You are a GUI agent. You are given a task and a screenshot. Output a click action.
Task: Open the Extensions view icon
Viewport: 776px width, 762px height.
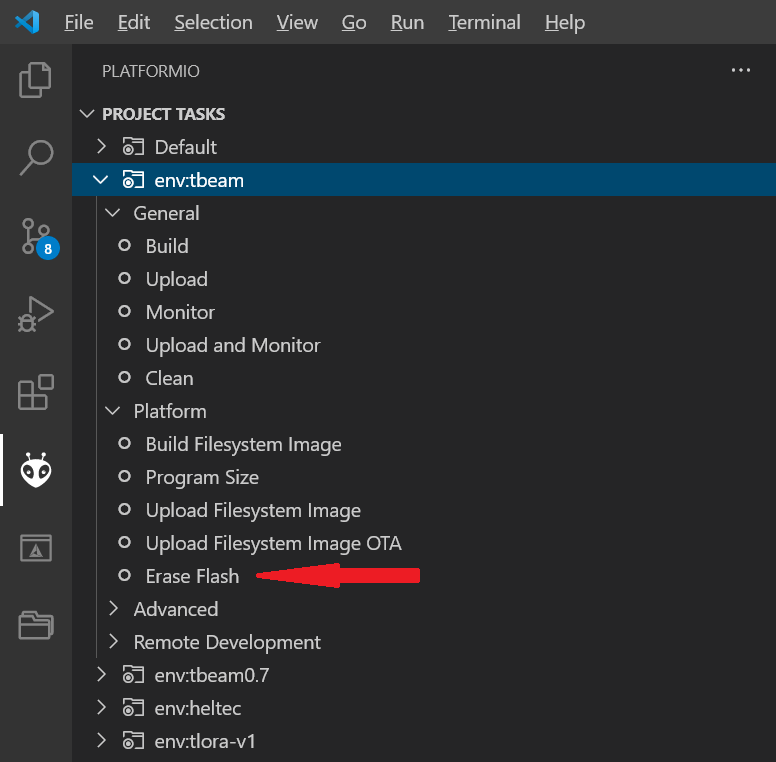pyautogui.click(x=36, y=392)
